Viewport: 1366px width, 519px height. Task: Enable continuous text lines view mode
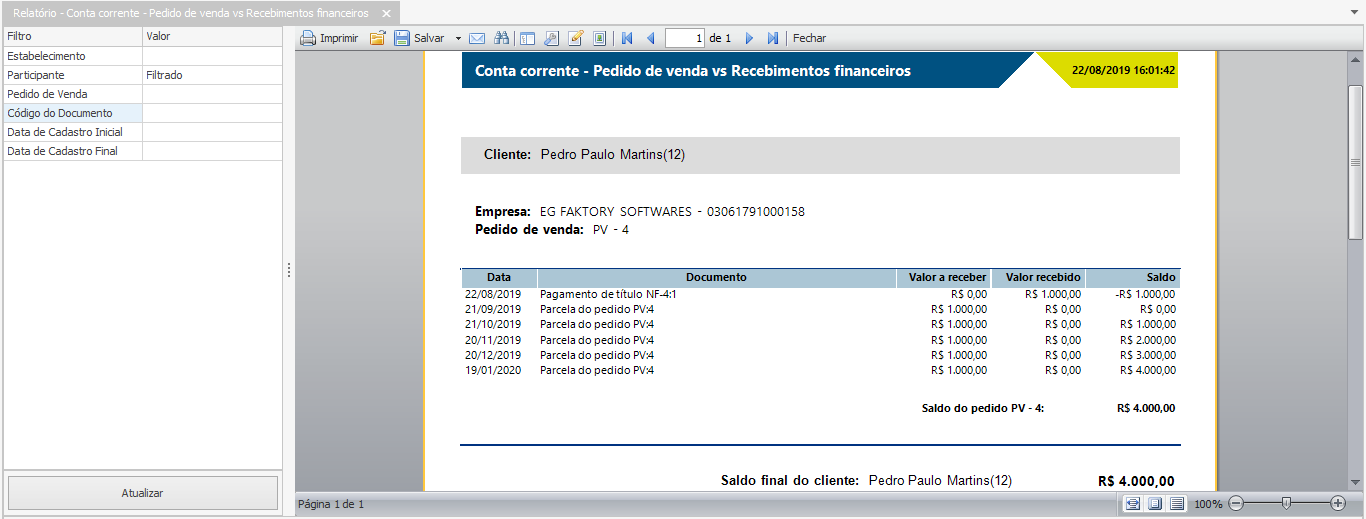[x=1177, y=504]
